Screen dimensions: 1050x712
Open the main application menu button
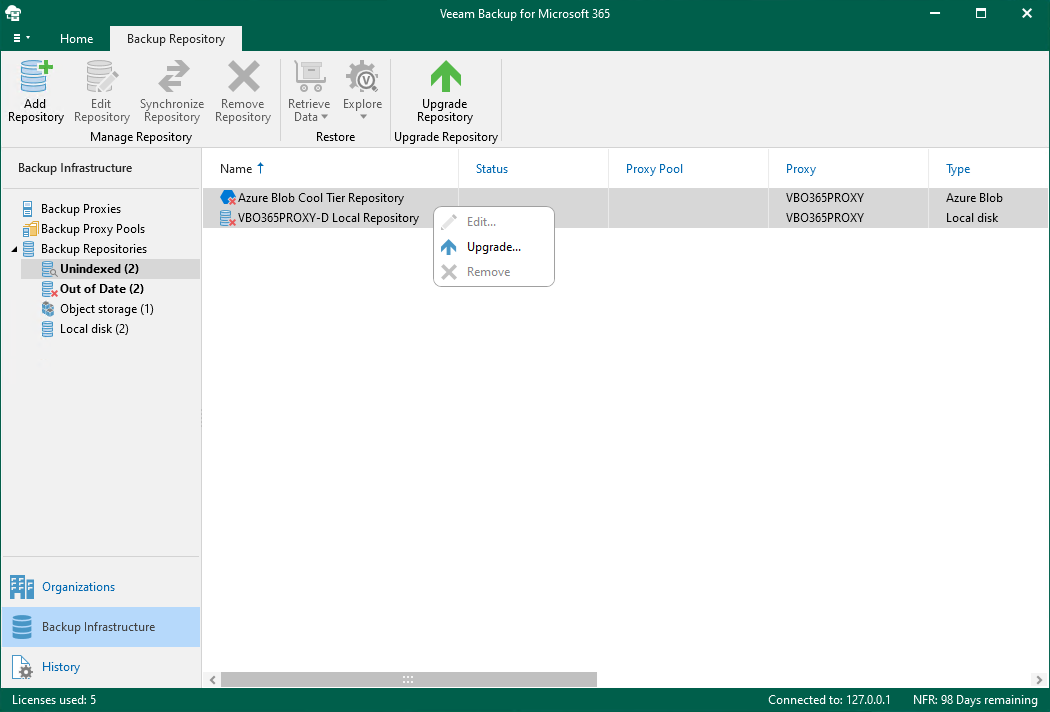pos(21,38)
